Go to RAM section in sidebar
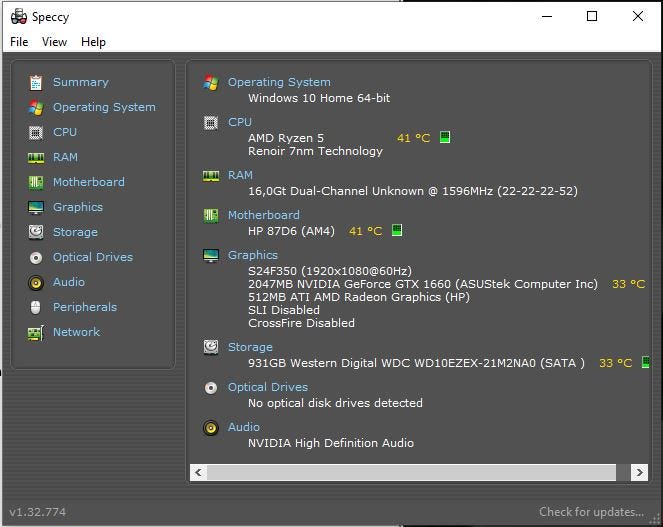The image size is (663, 527). [65, 157]
